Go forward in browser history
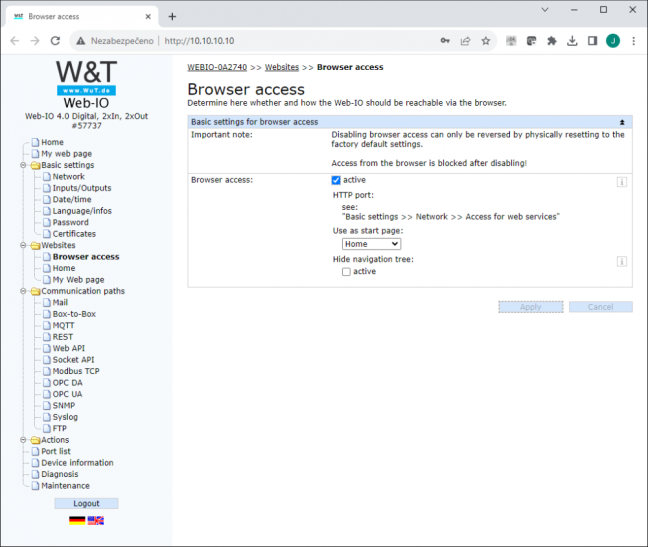The image size is (648, 547). coord(35,41)
